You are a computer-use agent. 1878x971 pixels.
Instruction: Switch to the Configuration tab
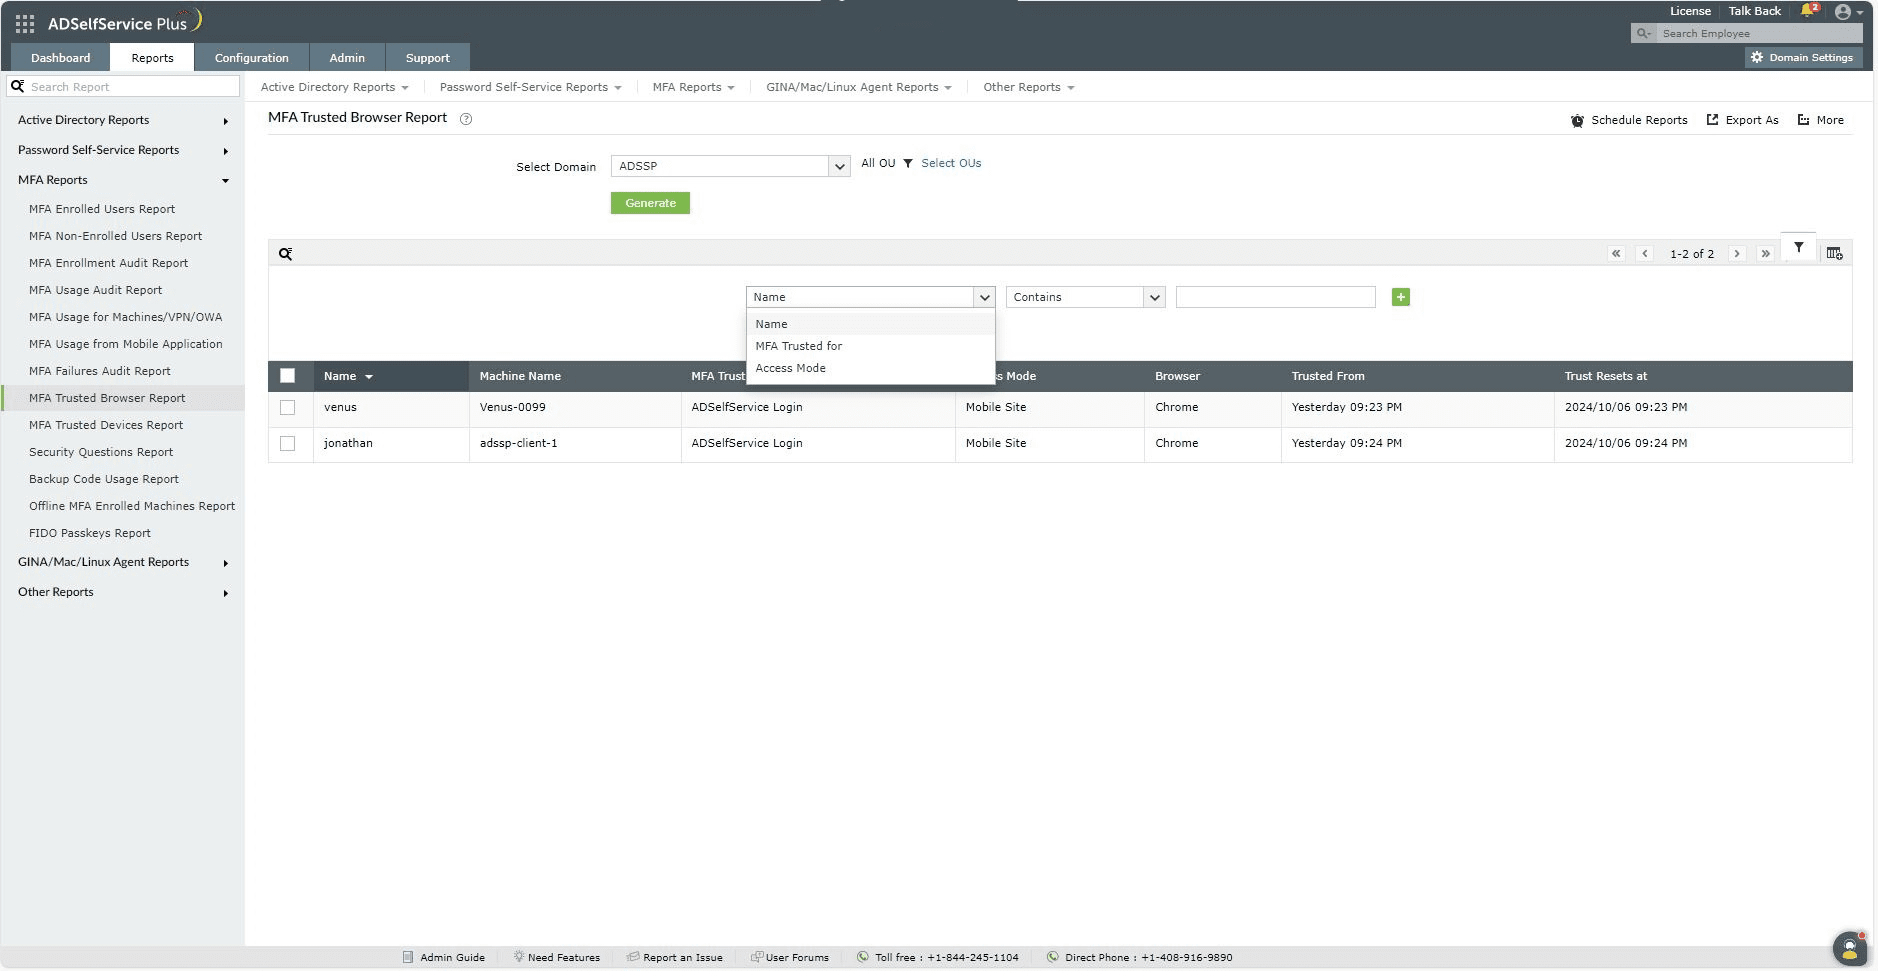click(x=251, y=58)
